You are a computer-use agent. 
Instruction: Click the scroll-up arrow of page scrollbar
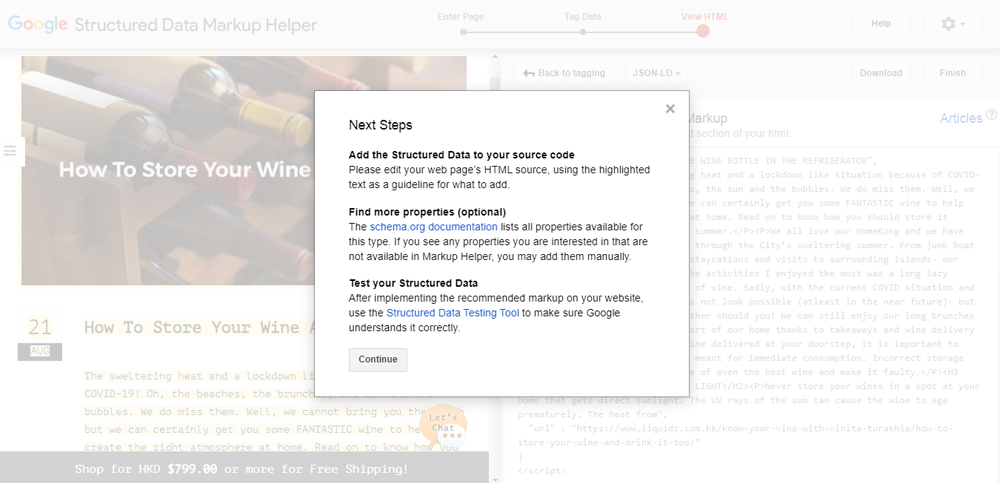coord(494,57)
